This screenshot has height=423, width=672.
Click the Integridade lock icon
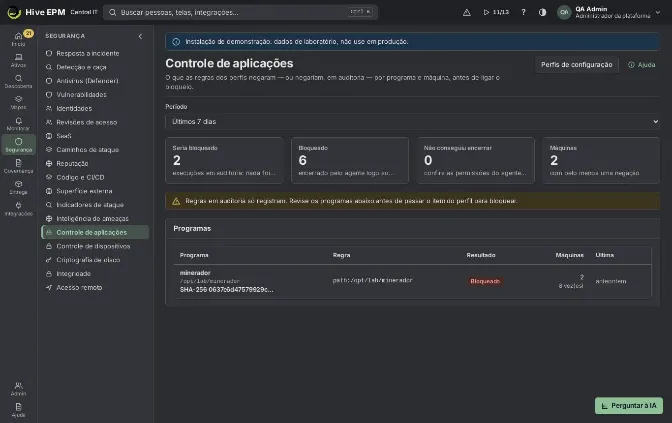[49, 273]
